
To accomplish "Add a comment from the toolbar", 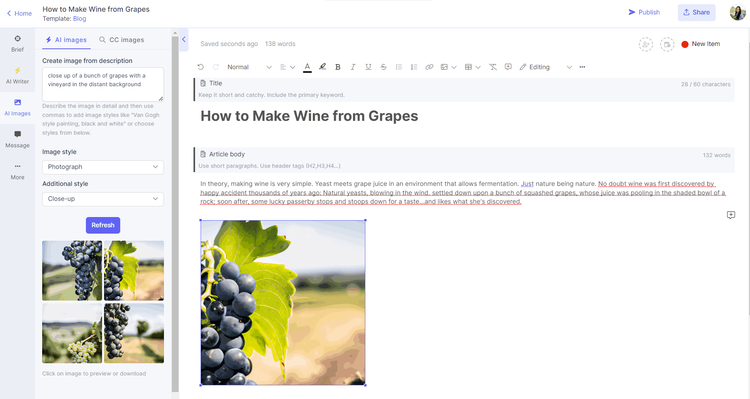I will (508, 67).
